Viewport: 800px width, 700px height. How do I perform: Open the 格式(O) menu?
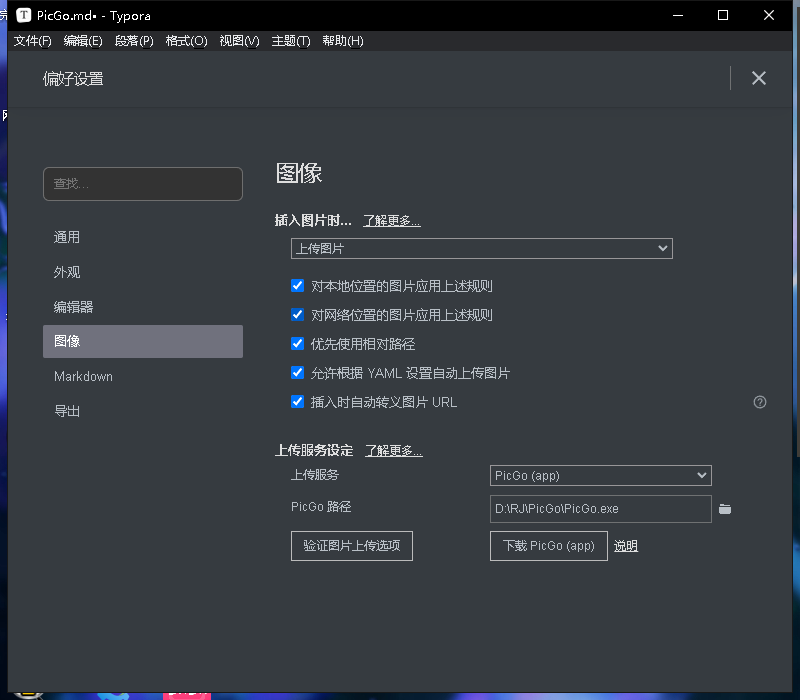click(186, 41)
